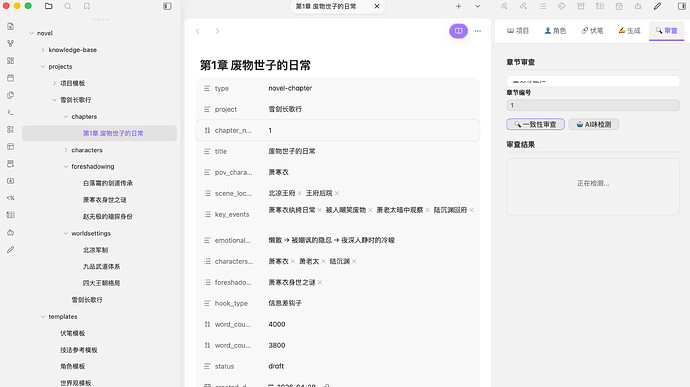Open 赵无极的暗探身份 in file tree
The height and width of the screenshot is (387, 690).
coord(107,217)
